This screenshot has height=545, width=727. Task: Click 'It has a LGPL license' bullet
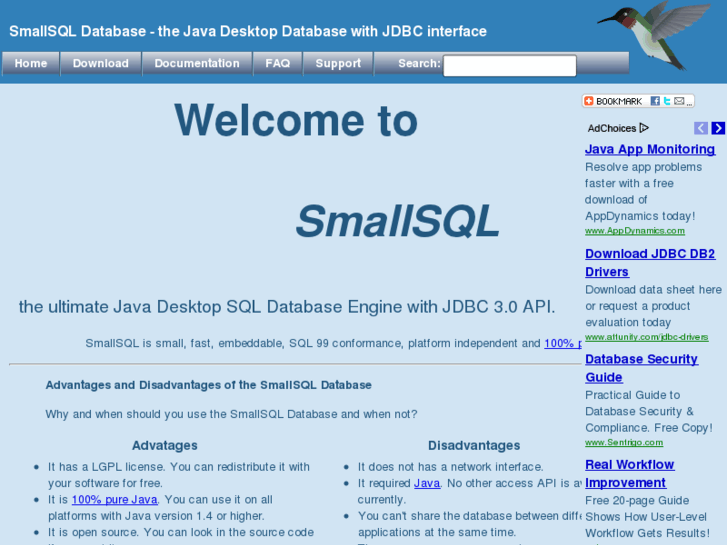(x=179, y=475)
